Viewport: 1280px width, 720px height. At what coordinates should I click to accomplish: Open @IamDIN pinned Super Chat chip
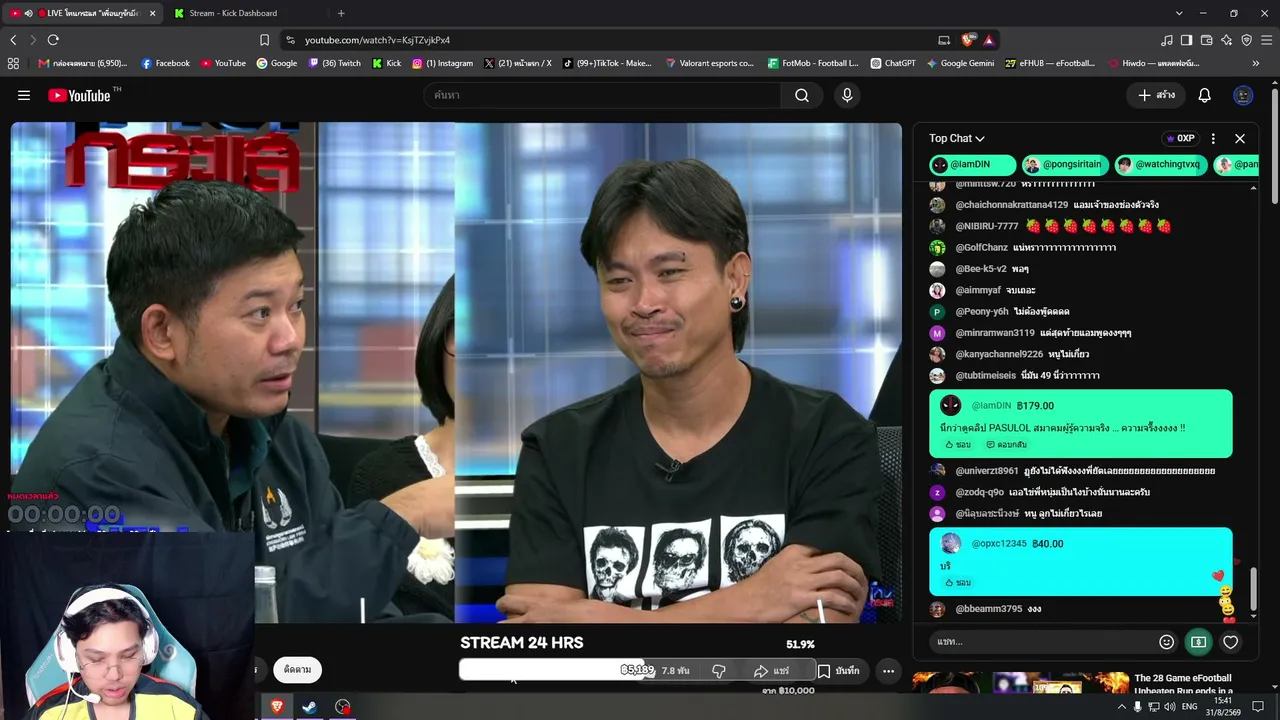[x=972, y=165]
